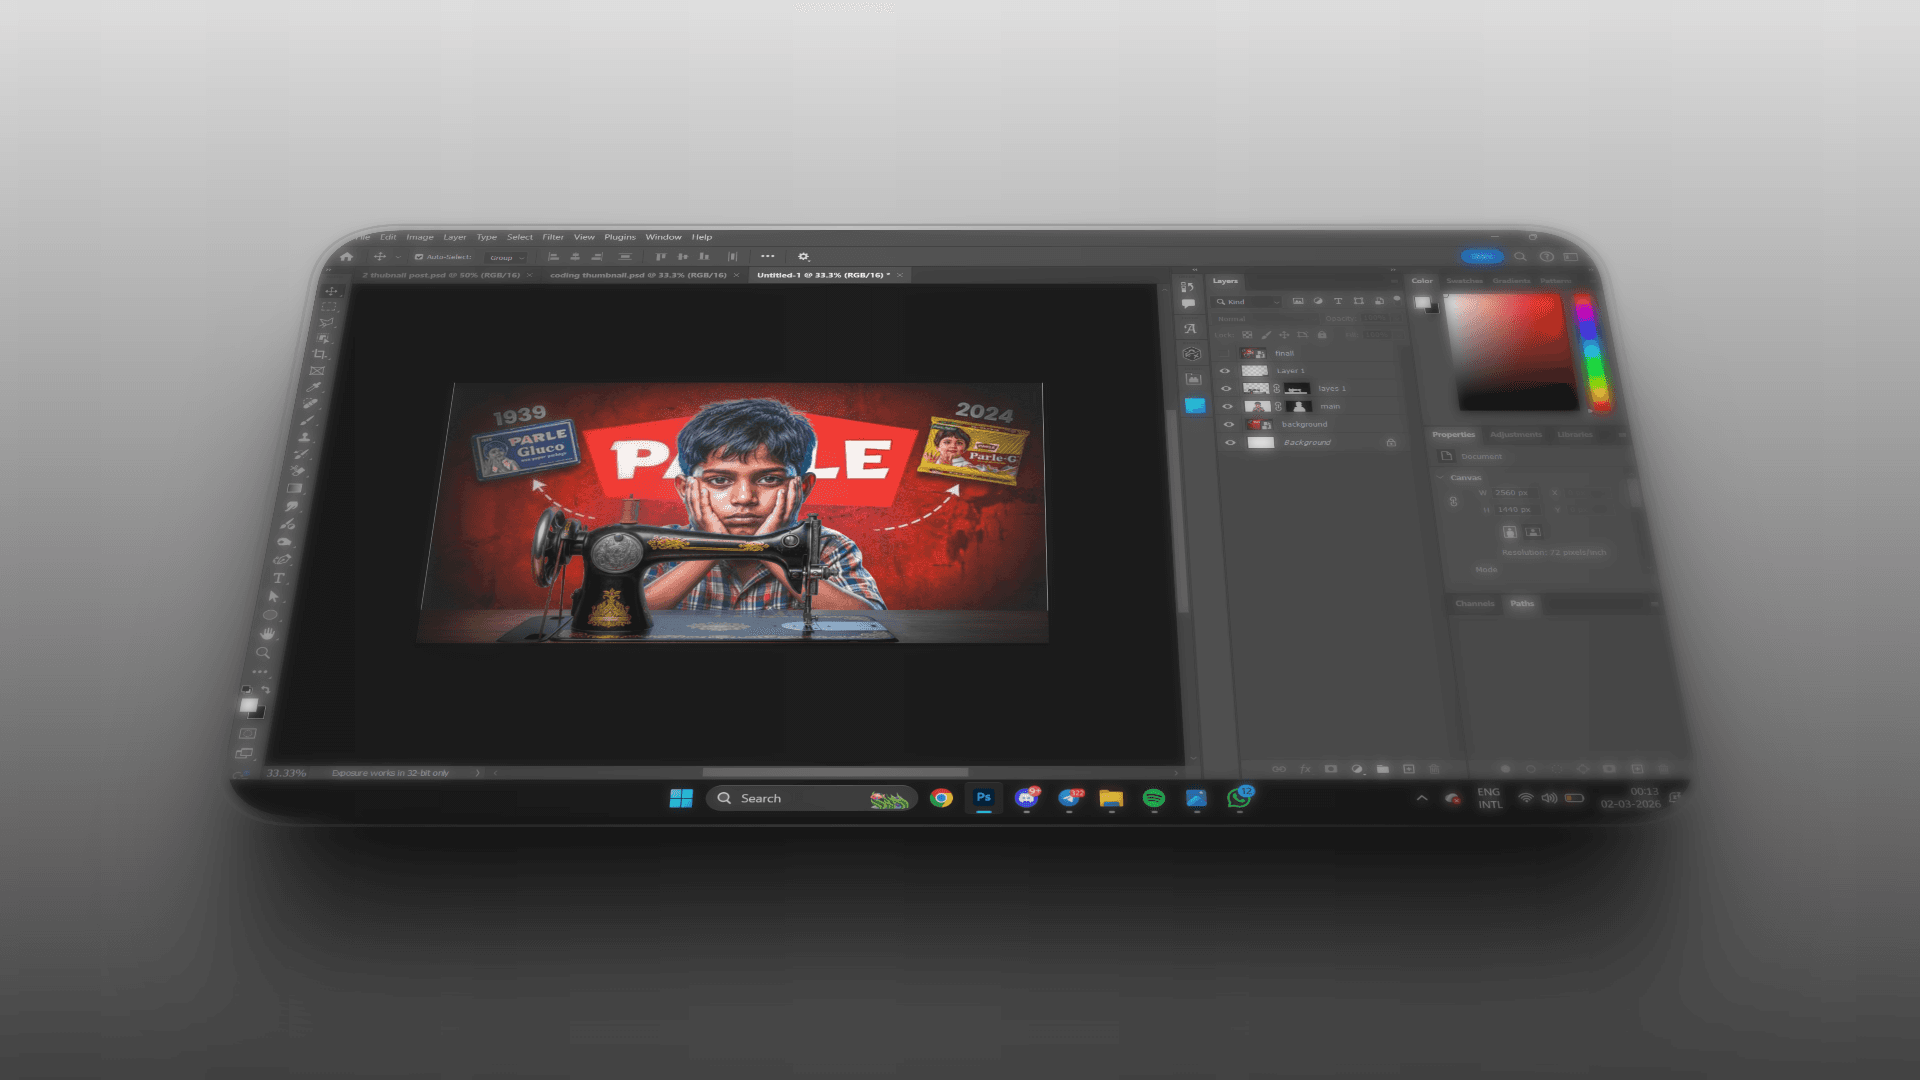Click the Home icon in options bar

click(x=347, y=257)
